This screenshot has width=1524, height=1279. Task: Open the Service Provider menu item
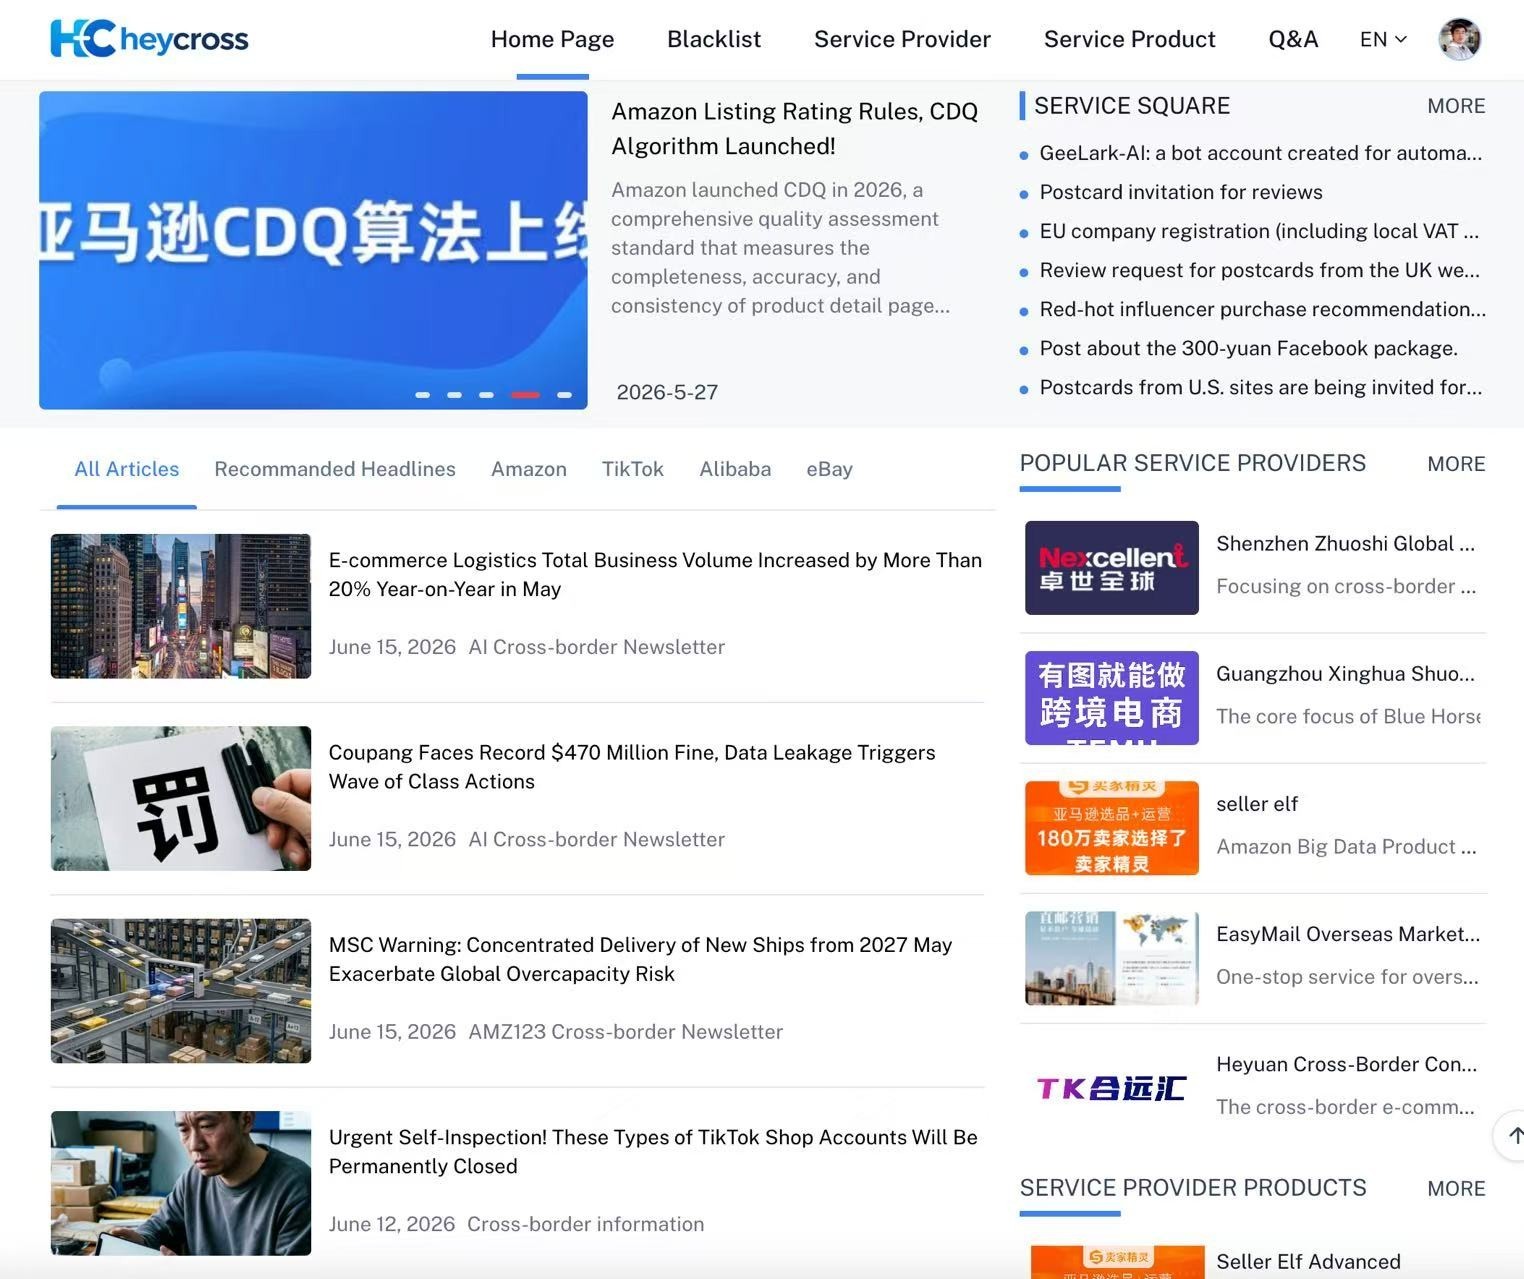coord(902,39)
